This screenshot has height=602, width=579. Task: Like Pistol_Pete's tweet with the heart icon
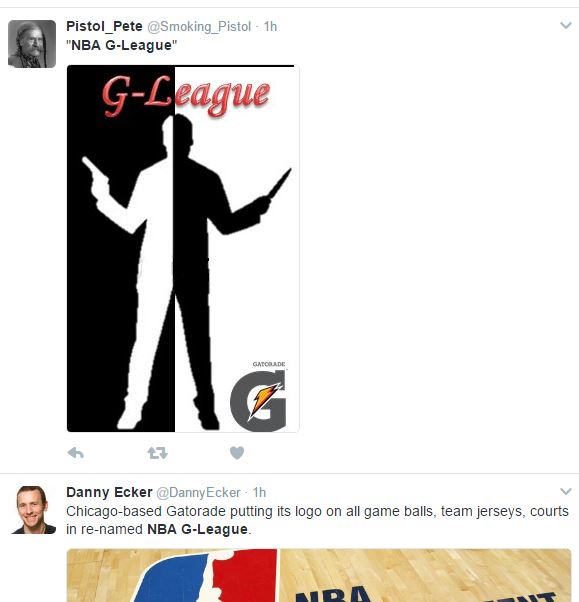click(x=237, y=453)
